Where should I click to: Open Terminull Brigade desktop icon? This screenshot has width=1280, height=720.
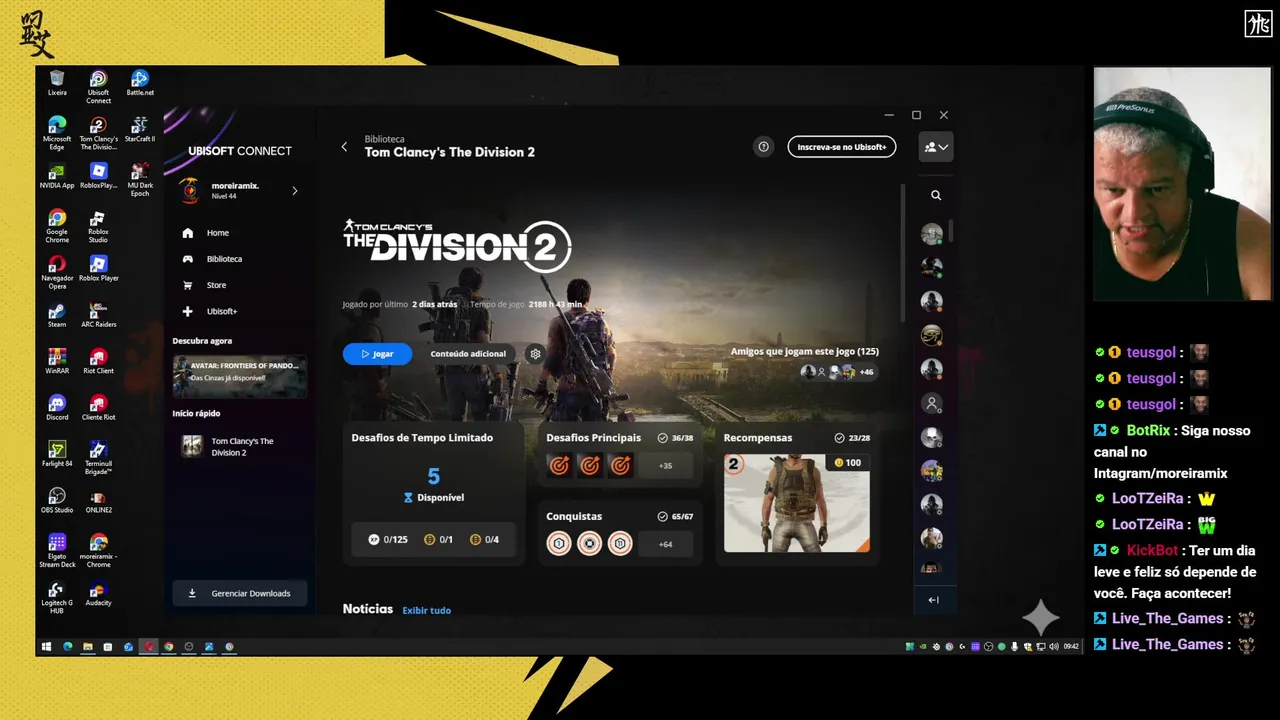coord(98,457)
